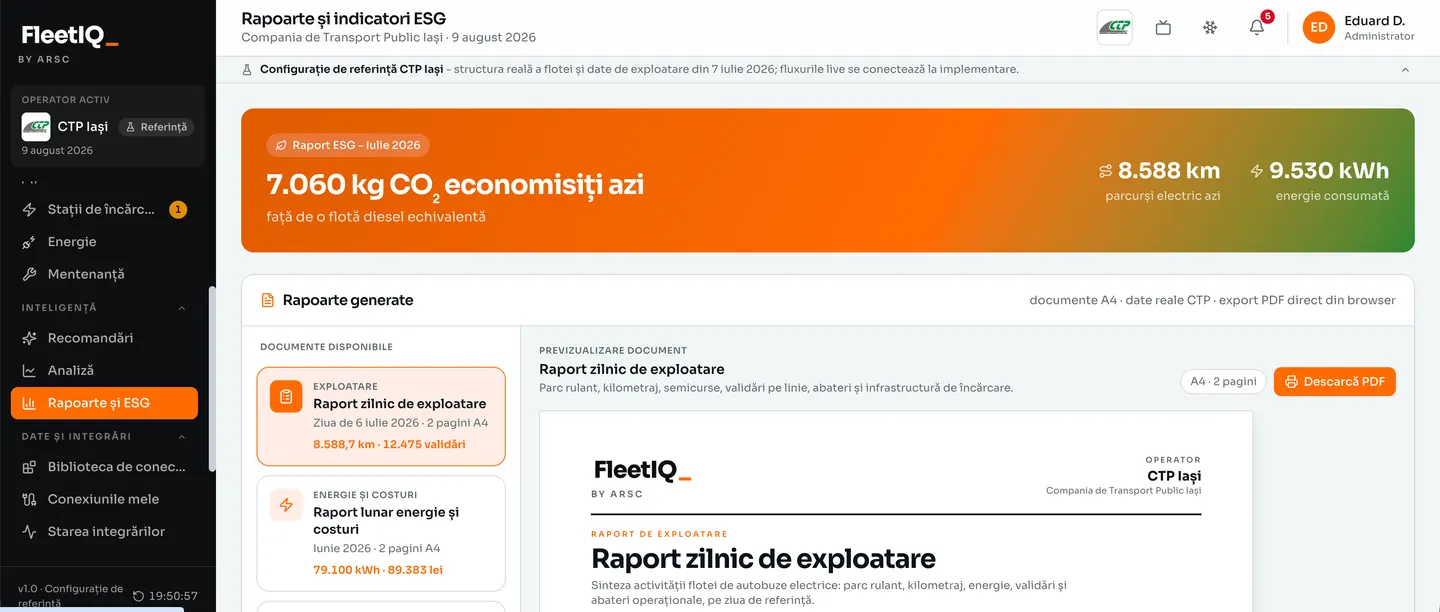Click the "Ziua de 6 iulie 2026 · 2 pagini A4" text
The height and width of the screenshot is (612, 1440).
400,423
